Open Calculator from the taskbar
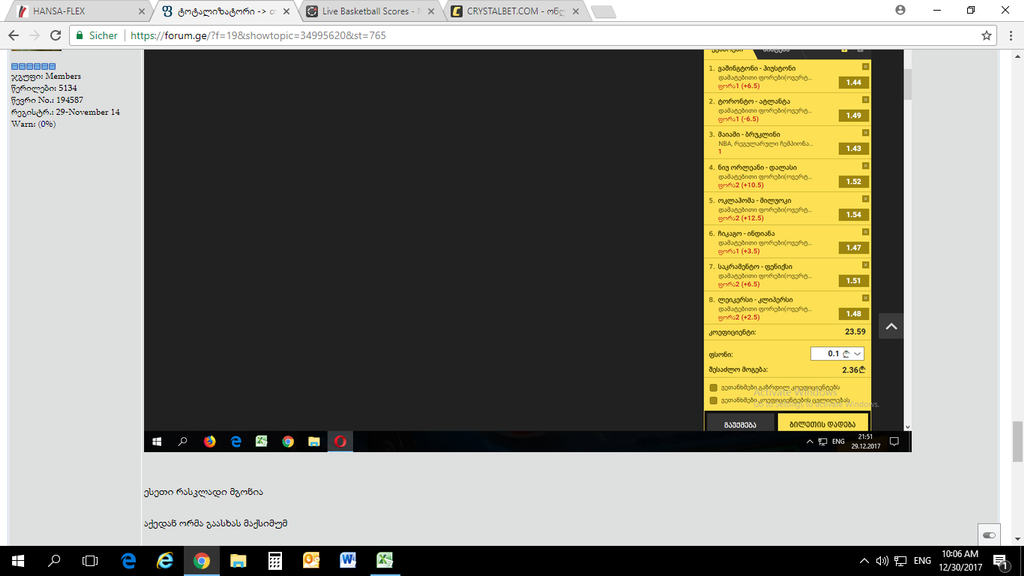 (x=275, y=561)
